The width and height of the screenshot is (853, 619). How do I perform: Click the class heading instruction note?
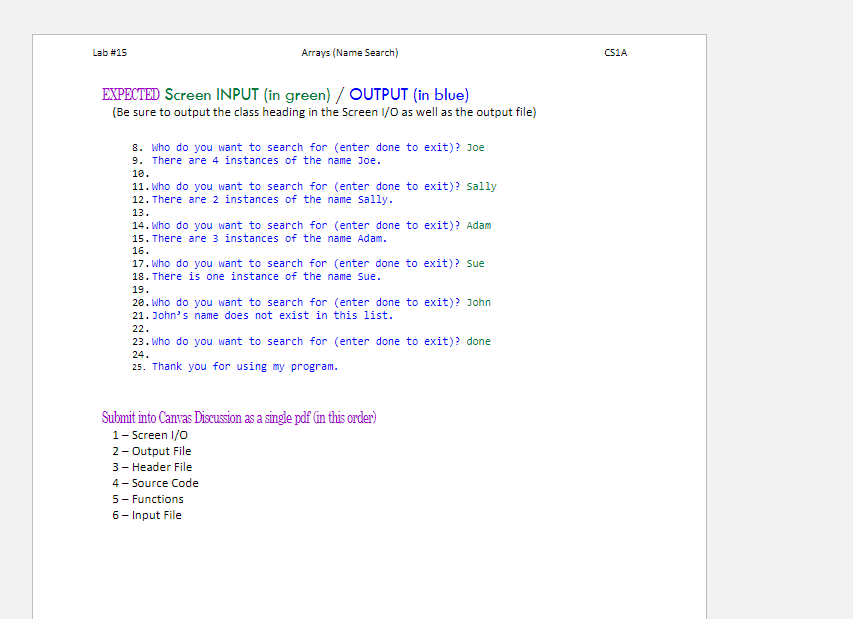(x=324, y=111)
